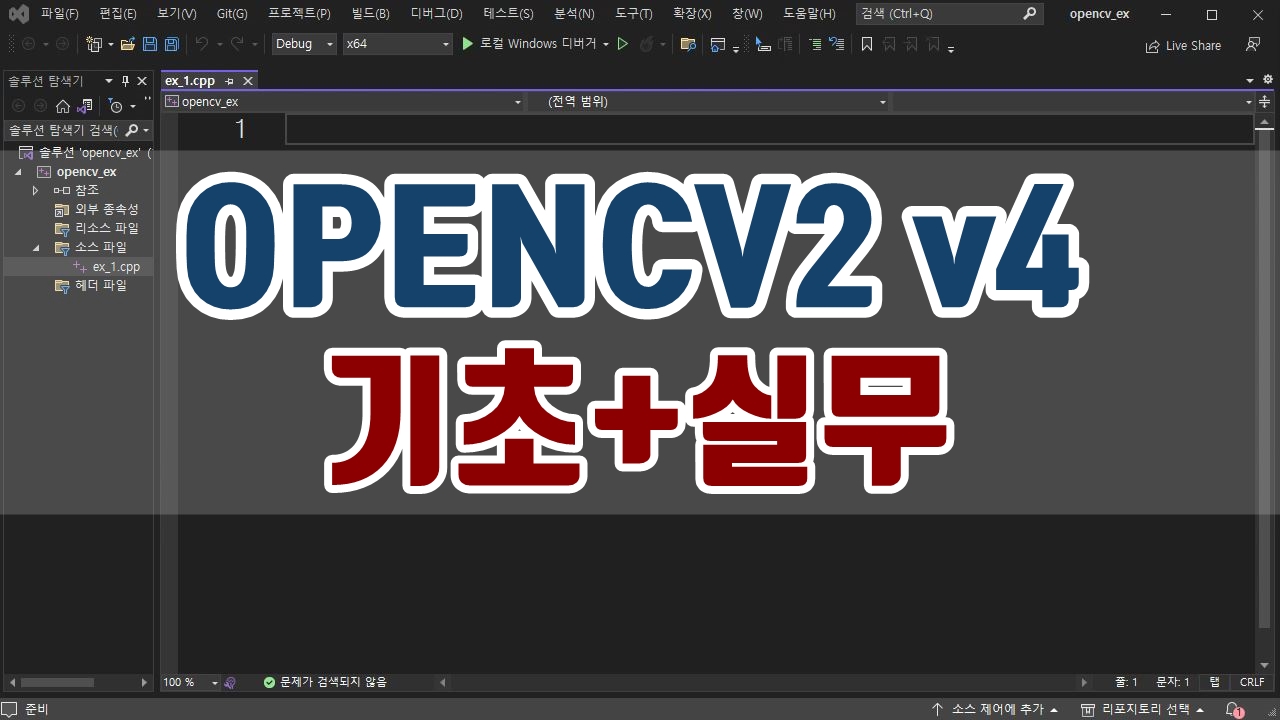Click line 1 in the code editor
This screenshot has height=720, width=1280.
tap(769, 129)
